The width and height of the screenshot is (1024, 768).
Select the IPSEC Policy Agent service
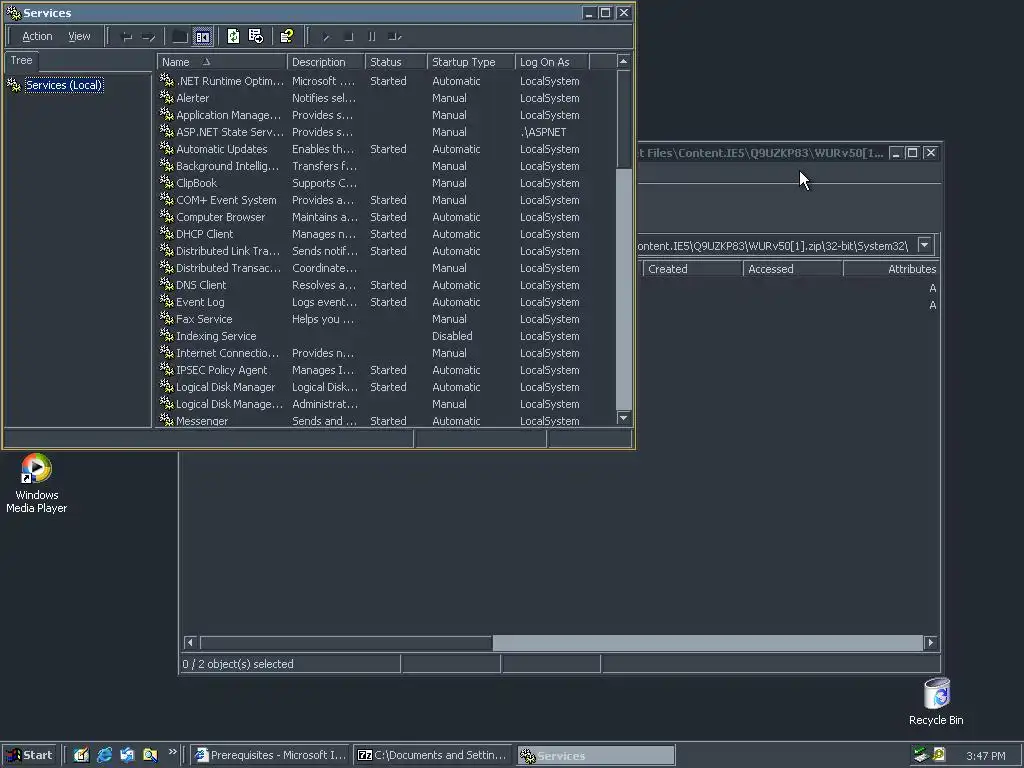click(385, 370)
